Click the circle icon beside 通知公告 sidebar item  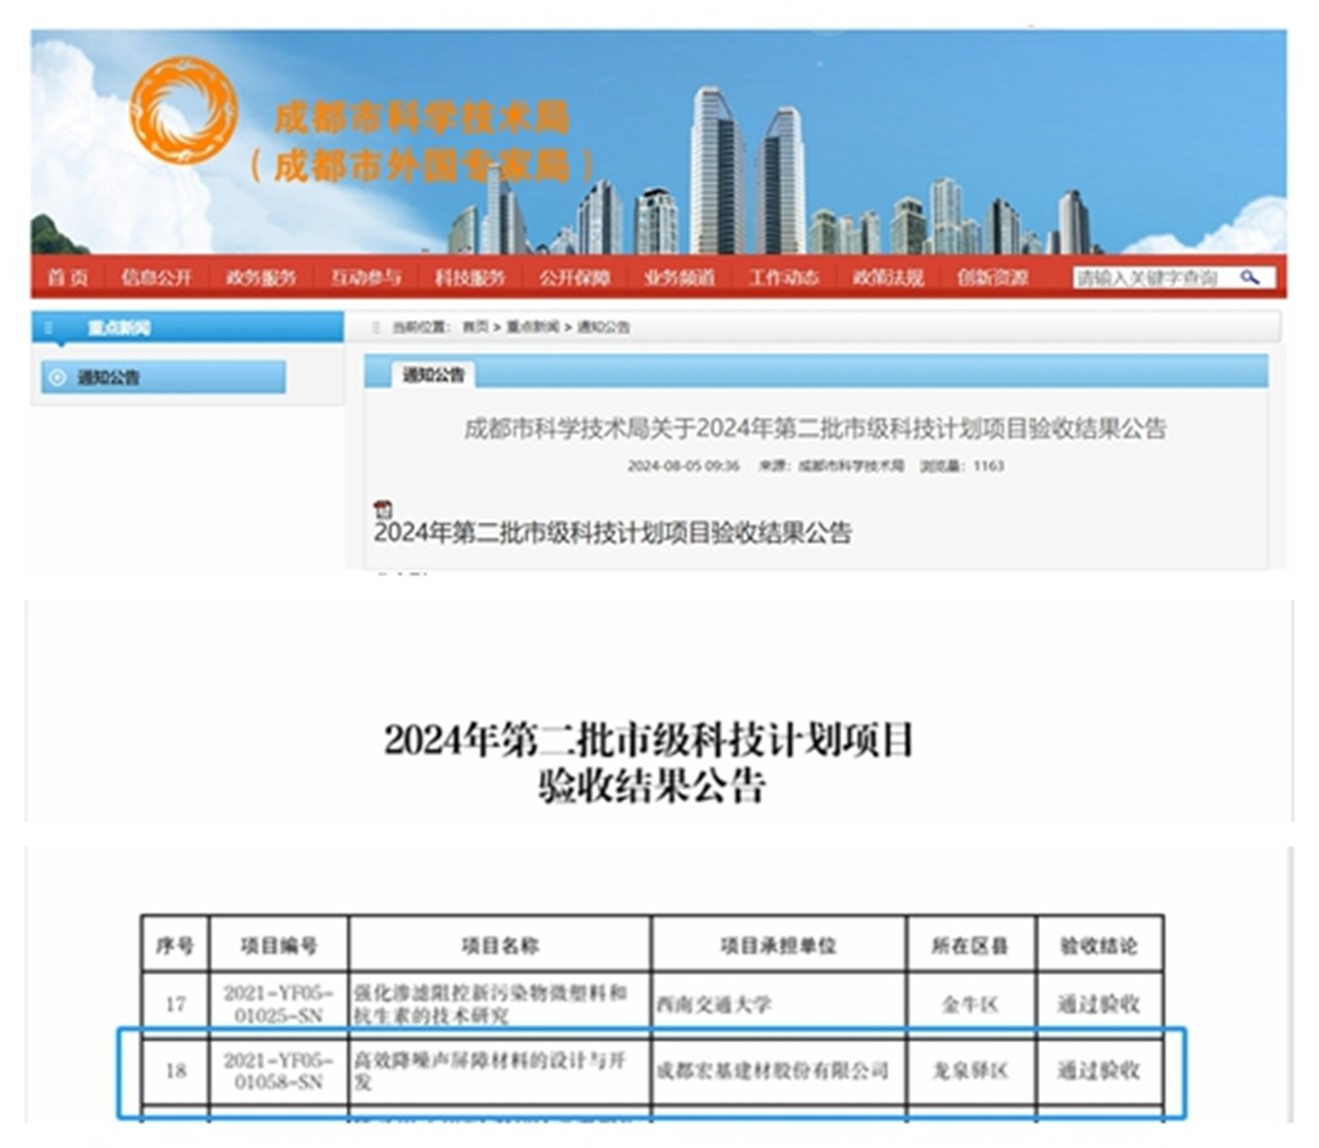(58, 377)
